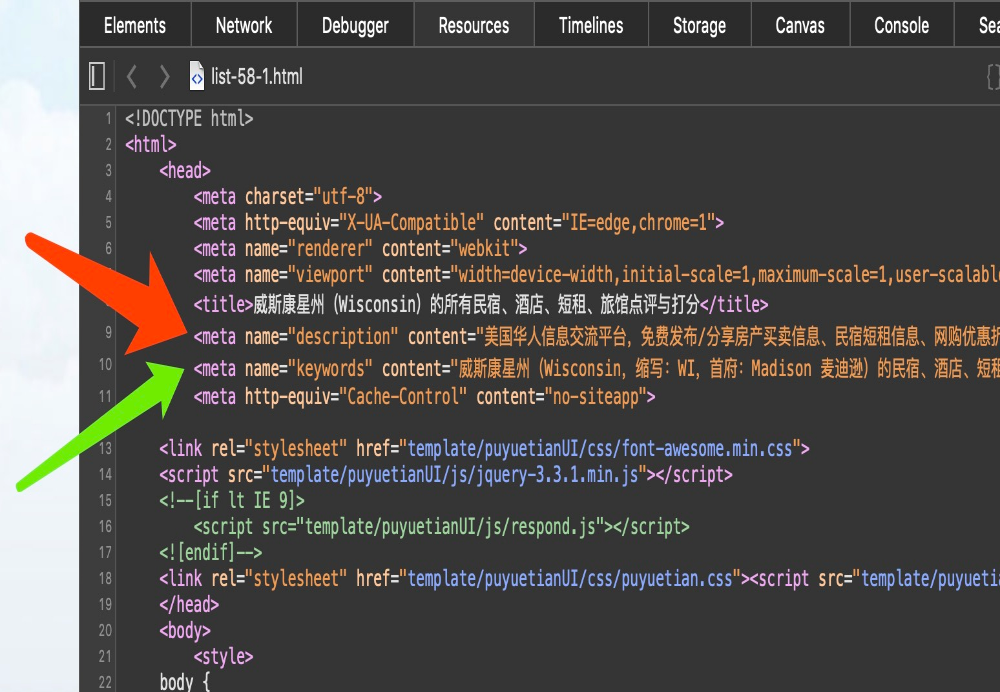This screenshot has height=692, width=1000.
Task: Open the Timelines tab
Action: click(x=591, y=26)
